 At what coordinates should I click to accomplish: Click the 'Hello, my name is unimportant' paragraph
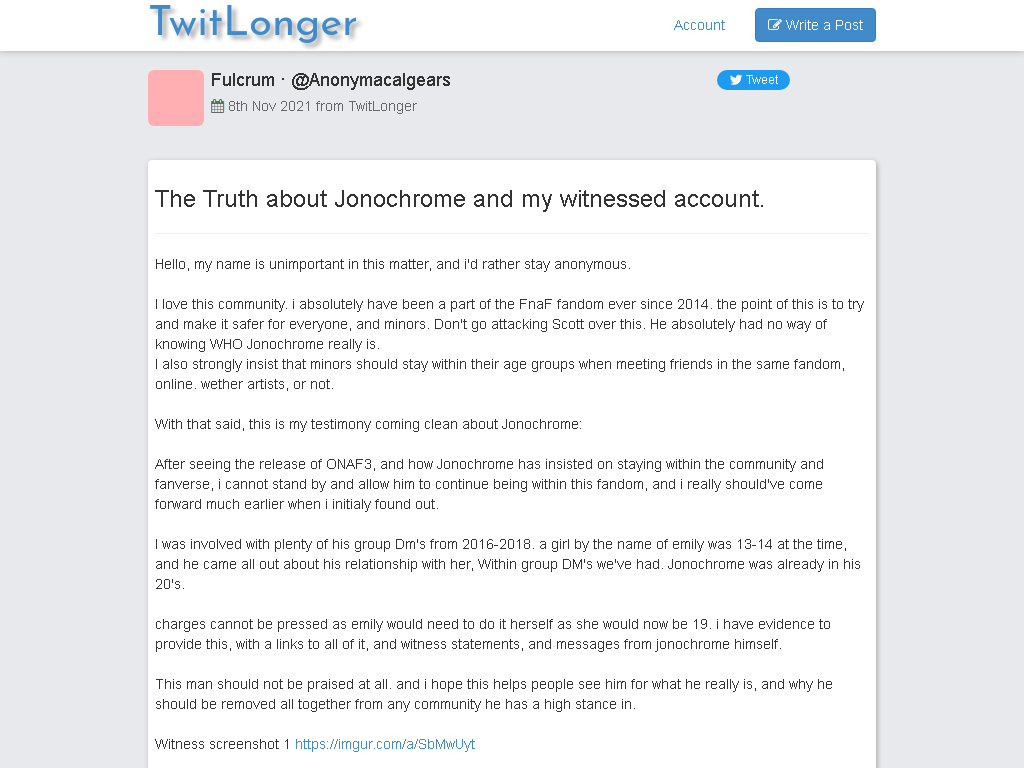tap(392, 264)
